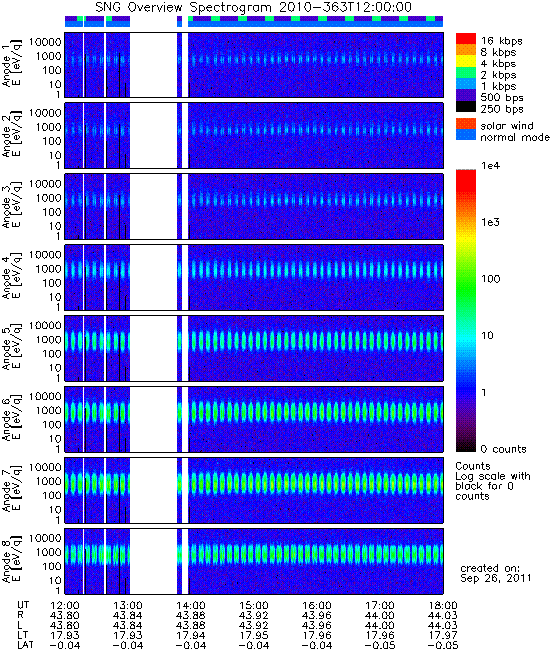The height and width of the screenshot is (651, 552).
Task: Click the 1e4 color bar label
Action: click(x=491, y=166)
